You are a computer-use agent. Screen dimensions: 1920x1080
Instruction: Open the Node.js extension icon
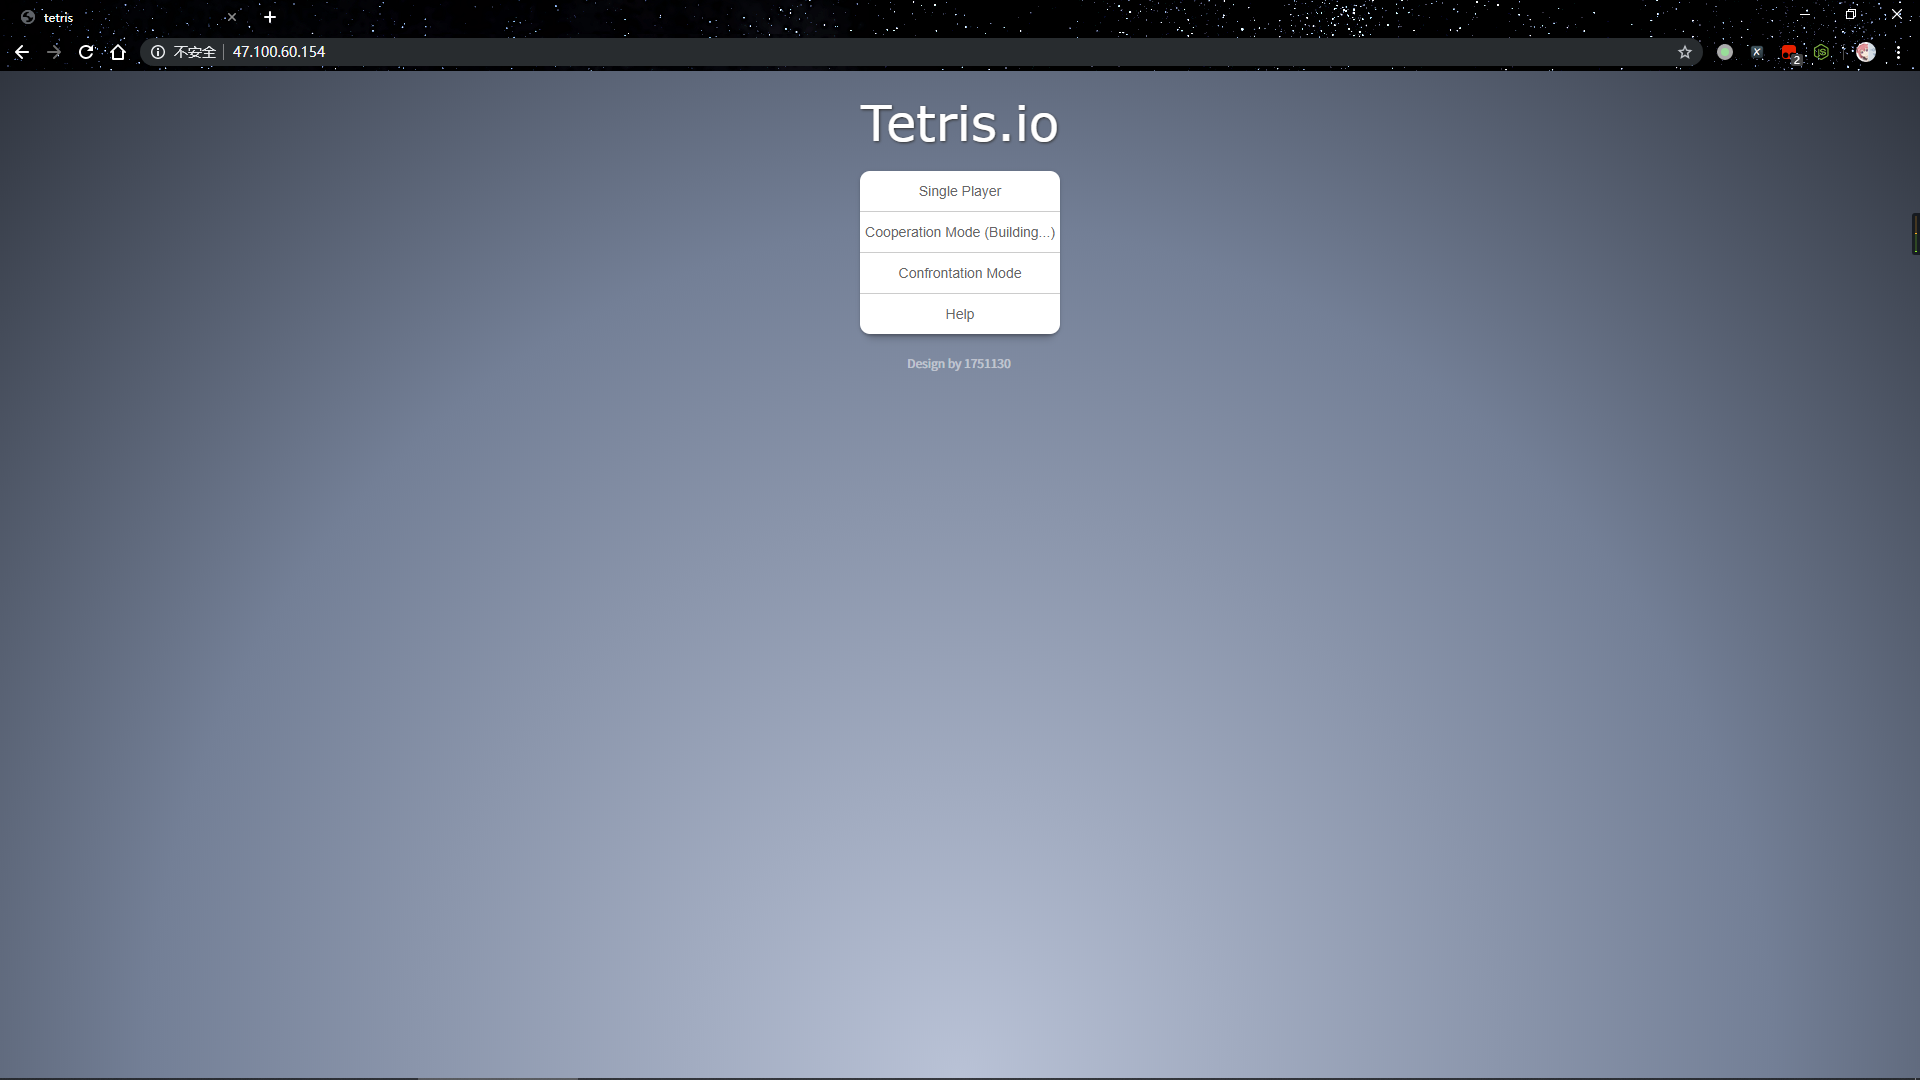pos(1822,52)
